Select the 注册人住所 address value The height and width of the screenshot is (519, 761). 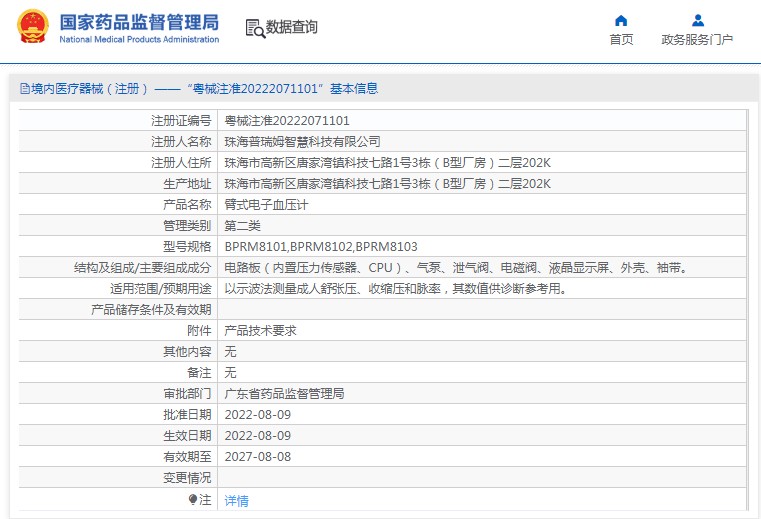coord(387,163)
